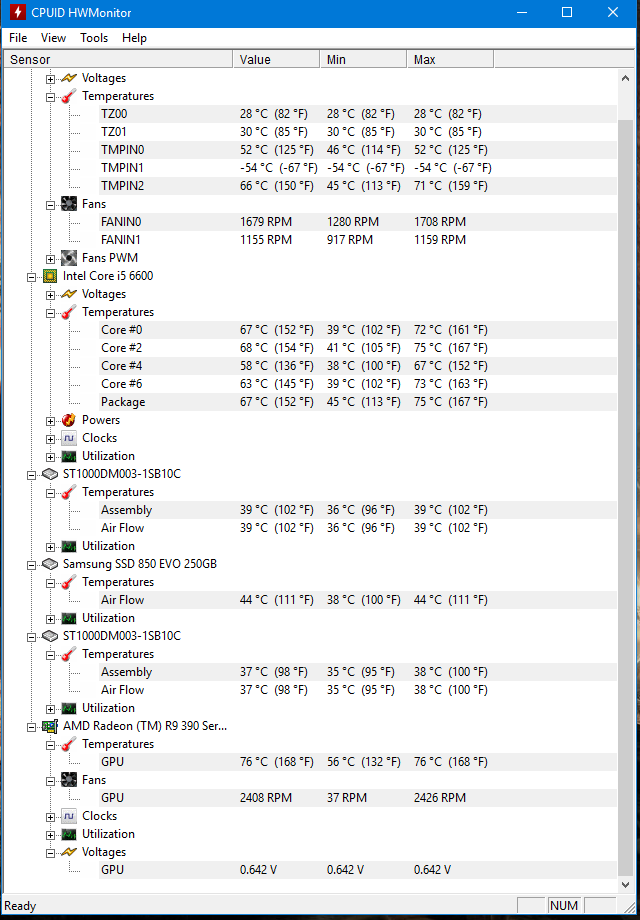Click the Min column header
The image size is (640, 920).
tap(364, 60)
